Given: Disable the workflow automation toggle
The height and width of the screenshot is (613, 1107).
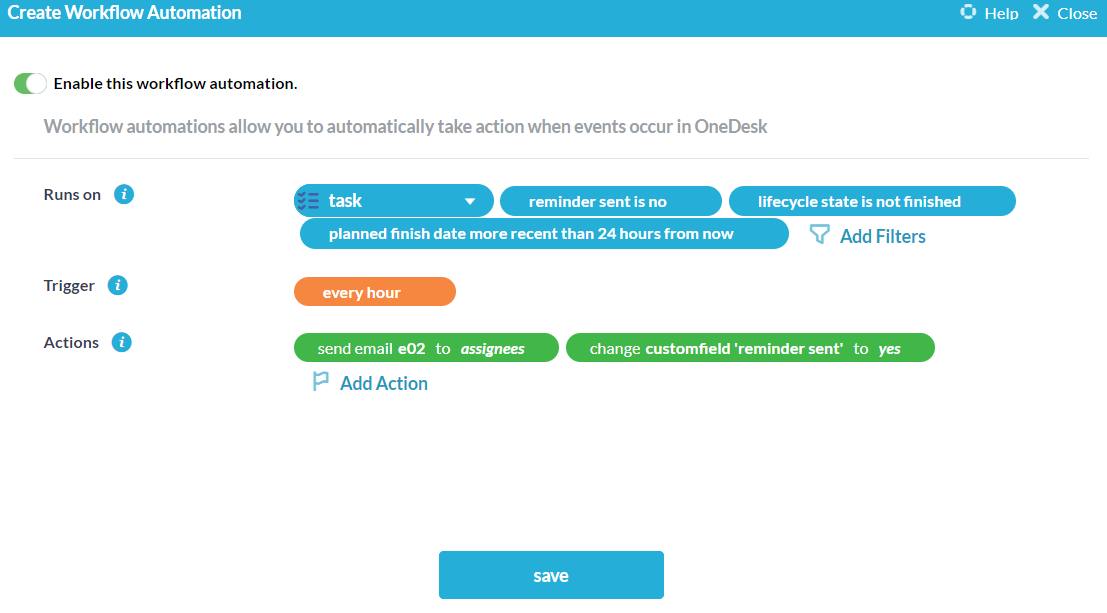Looking at the screenshot, I should click(30, 83).
